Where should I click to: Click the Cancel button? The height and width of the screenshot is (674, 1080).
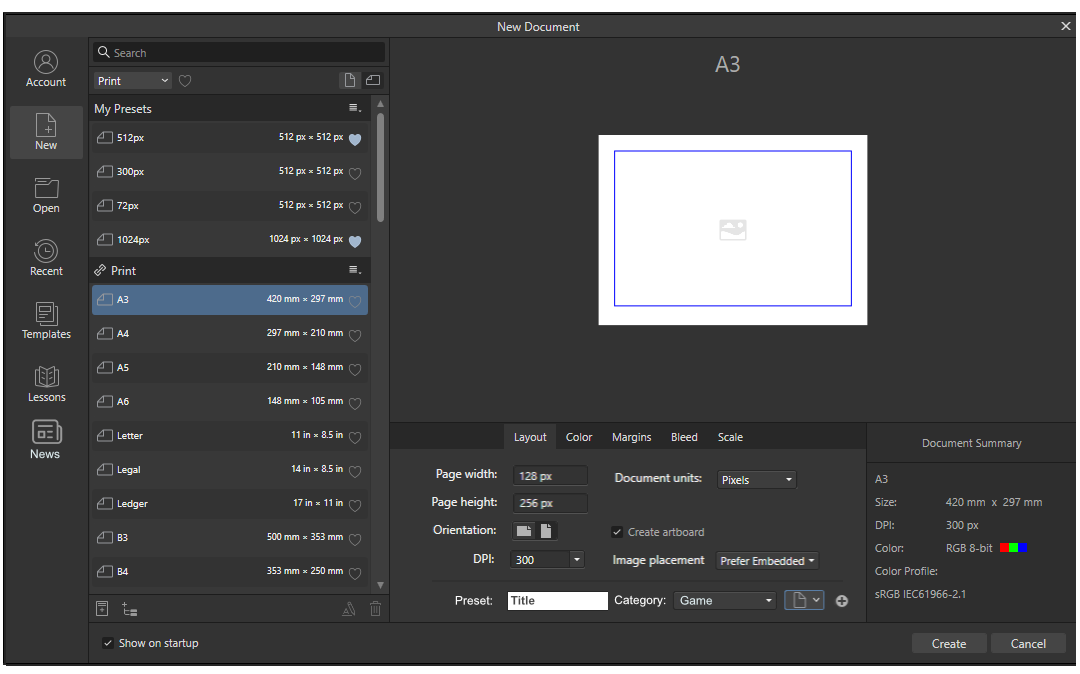click(x=1028, y=644)
